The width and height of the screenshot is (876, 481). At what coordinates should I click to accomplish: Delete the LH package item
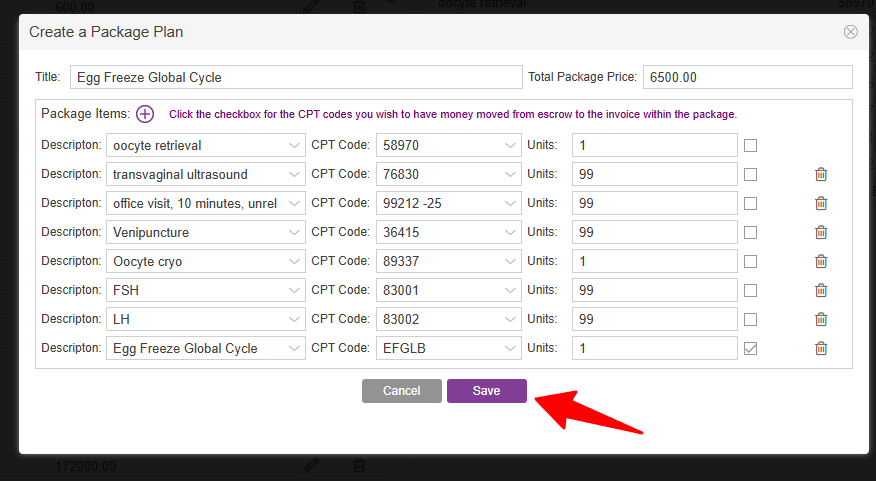[821, 319]
